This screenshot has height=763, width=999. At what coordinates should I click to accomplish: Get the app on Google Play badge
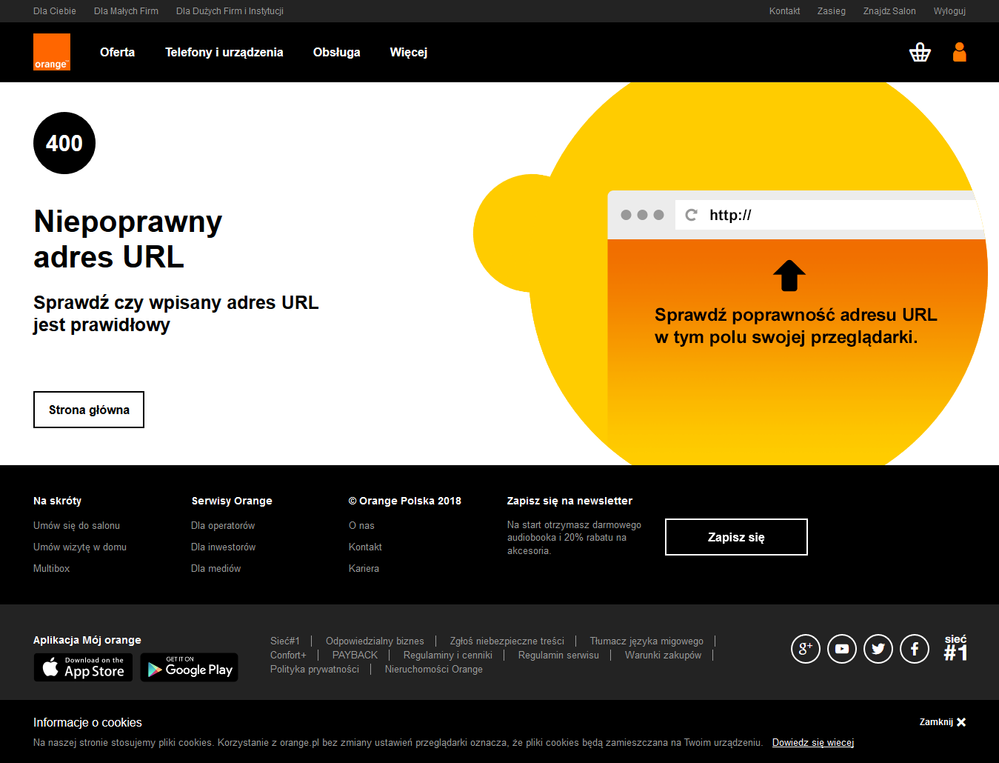pos(188,667)
